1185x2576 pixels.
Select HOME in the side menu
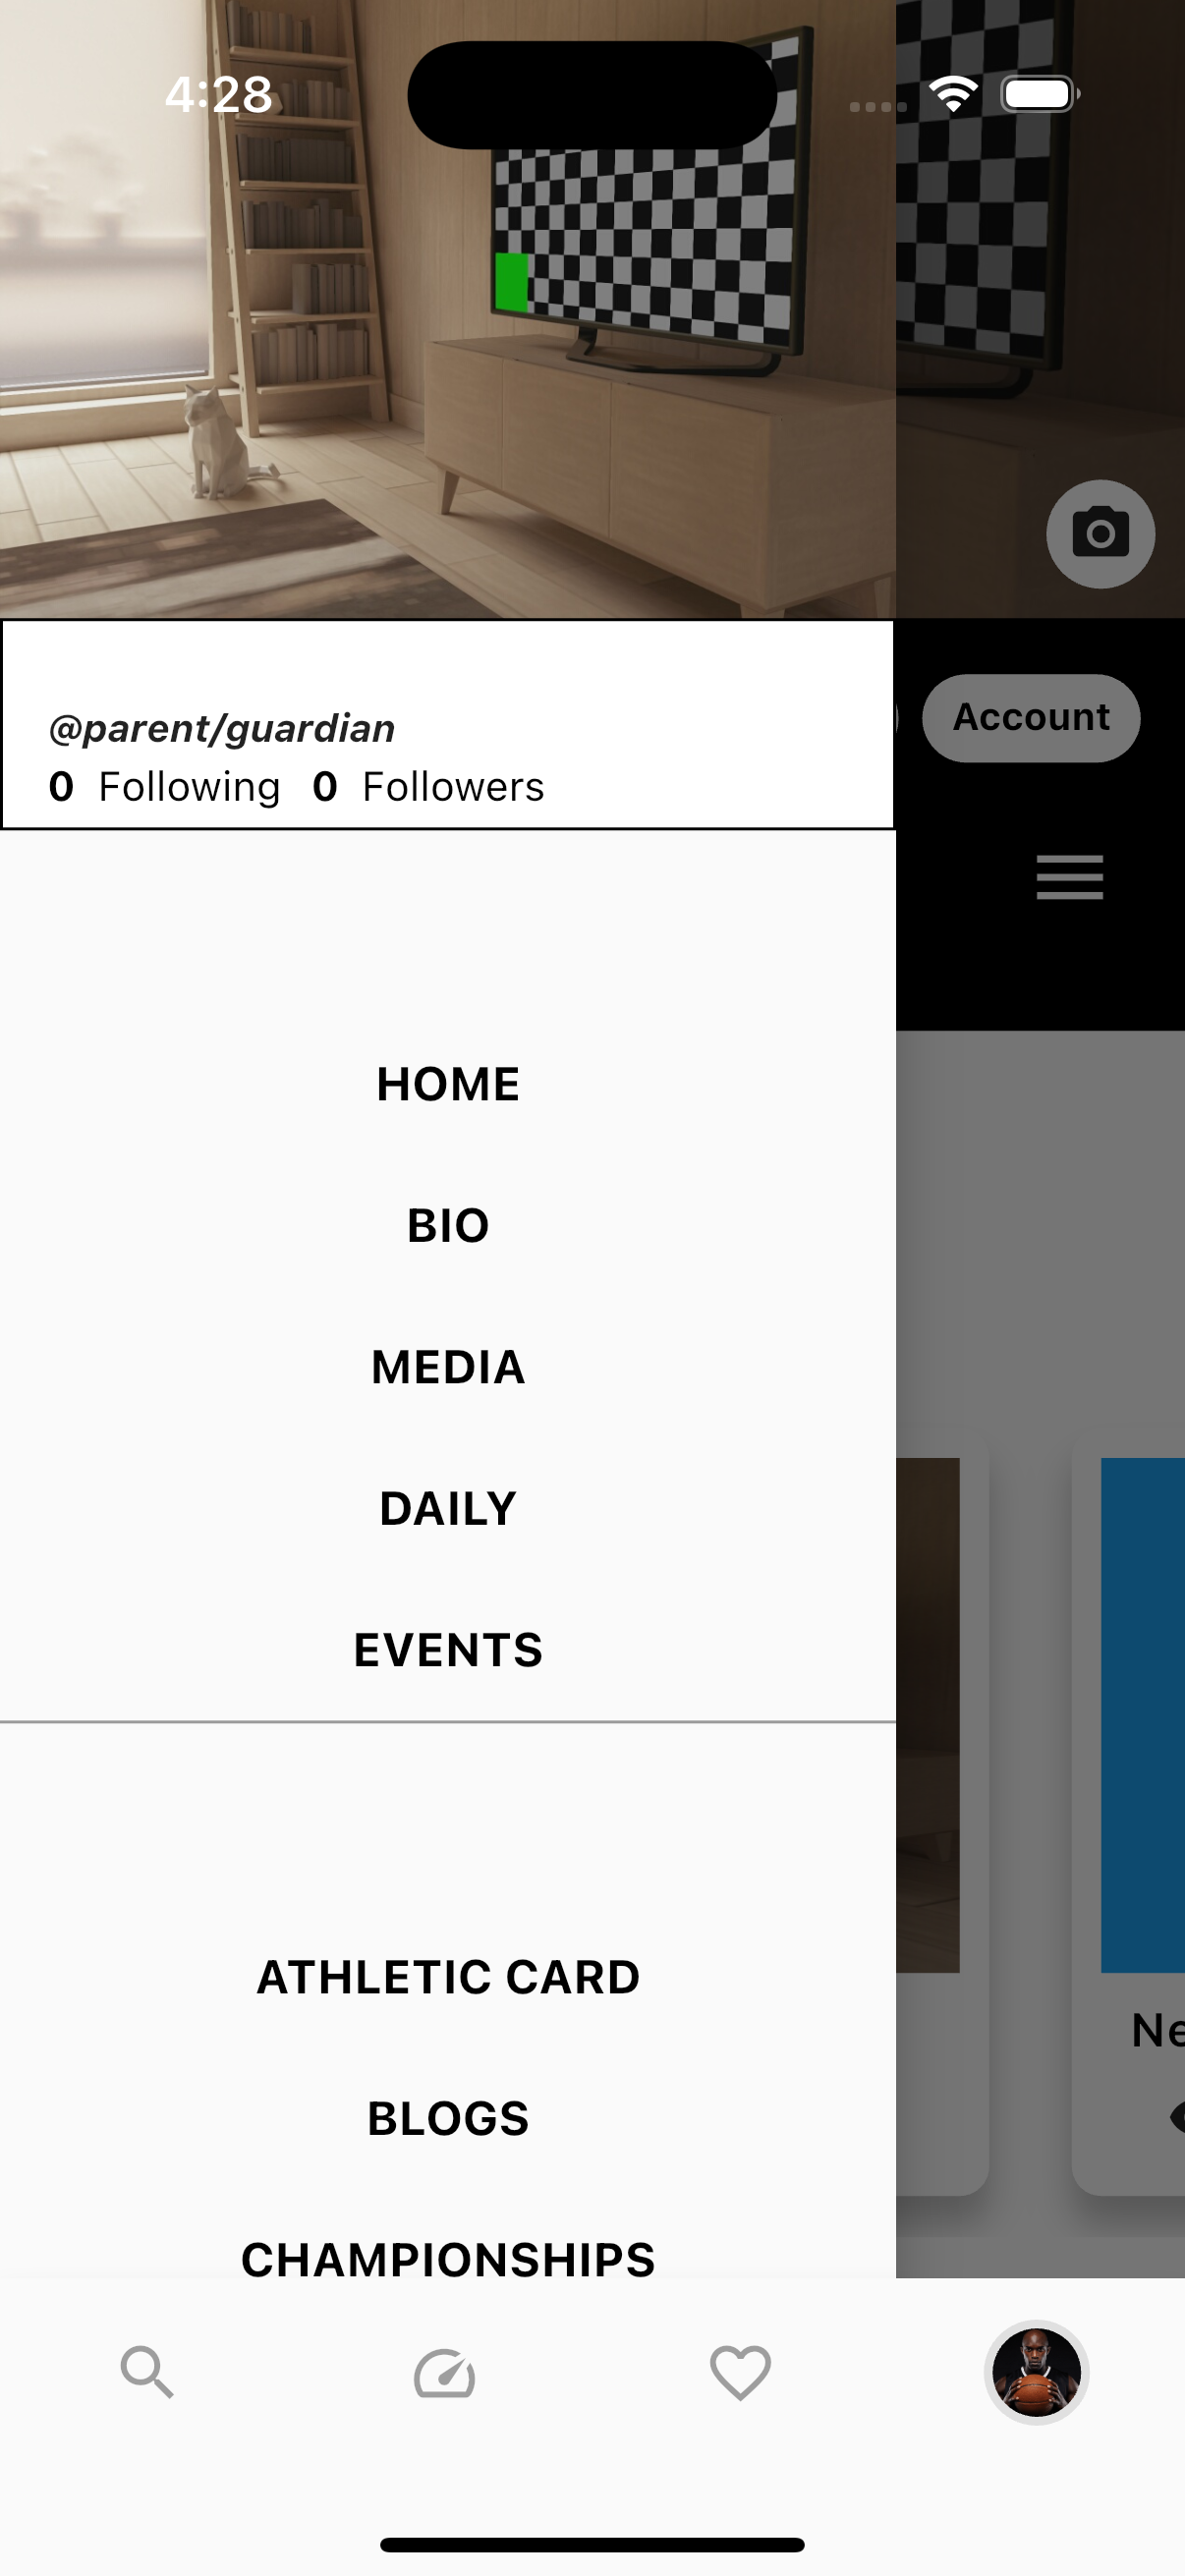(448, 1084)
